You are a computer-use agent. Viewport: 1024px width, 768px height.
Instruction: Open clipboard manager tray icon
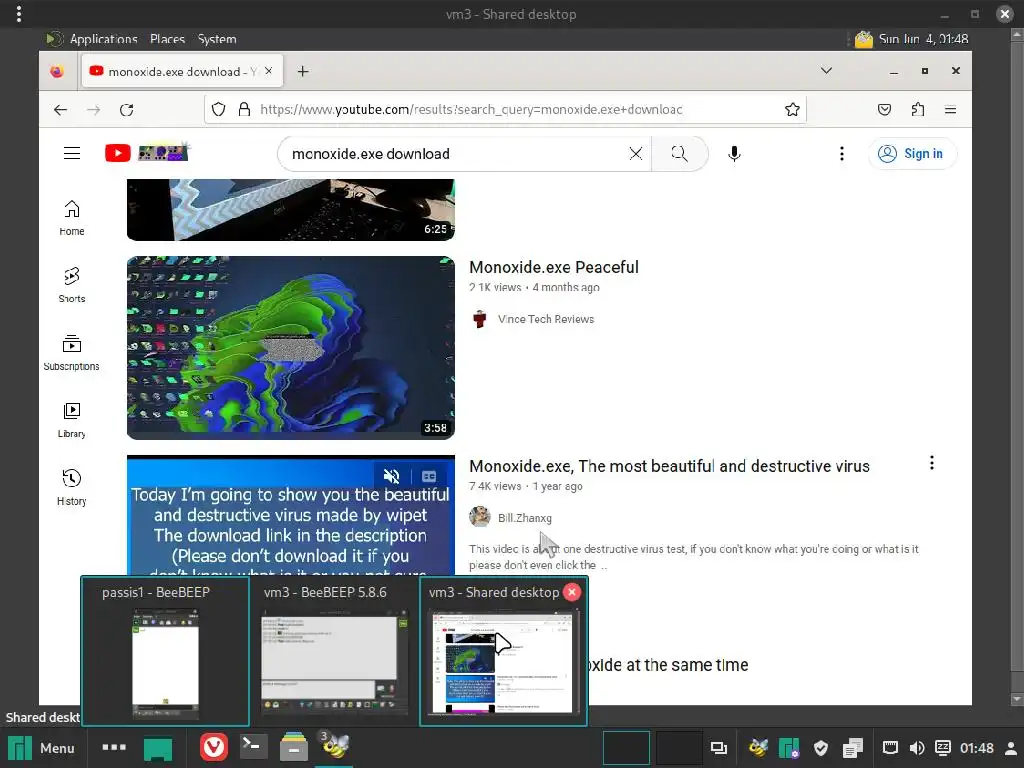click(853, 748)
